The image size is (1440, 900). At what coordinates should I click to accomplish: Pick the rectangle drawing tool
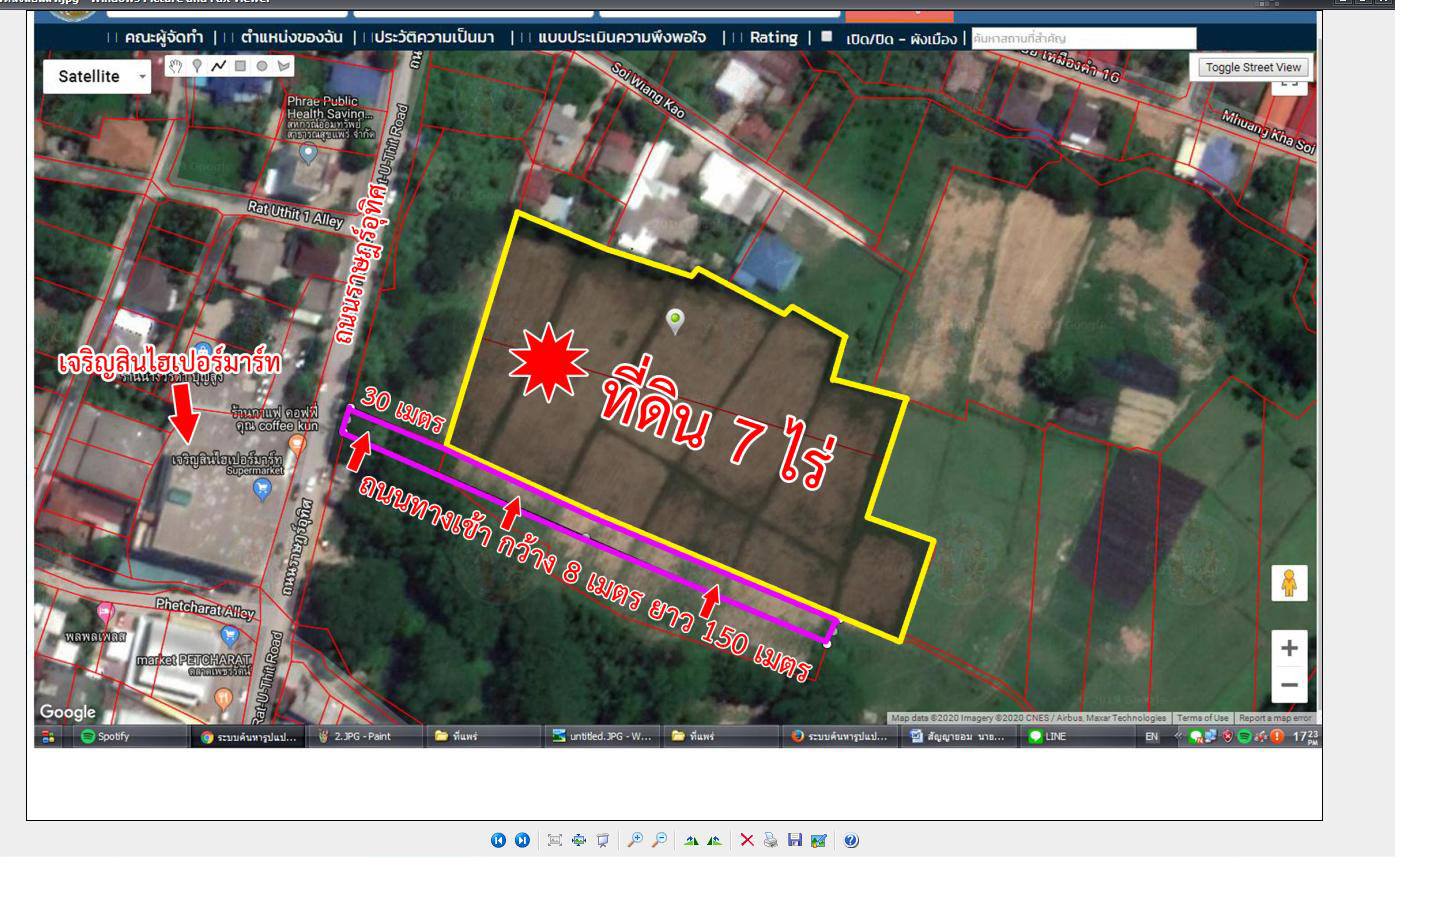(240, 66)
